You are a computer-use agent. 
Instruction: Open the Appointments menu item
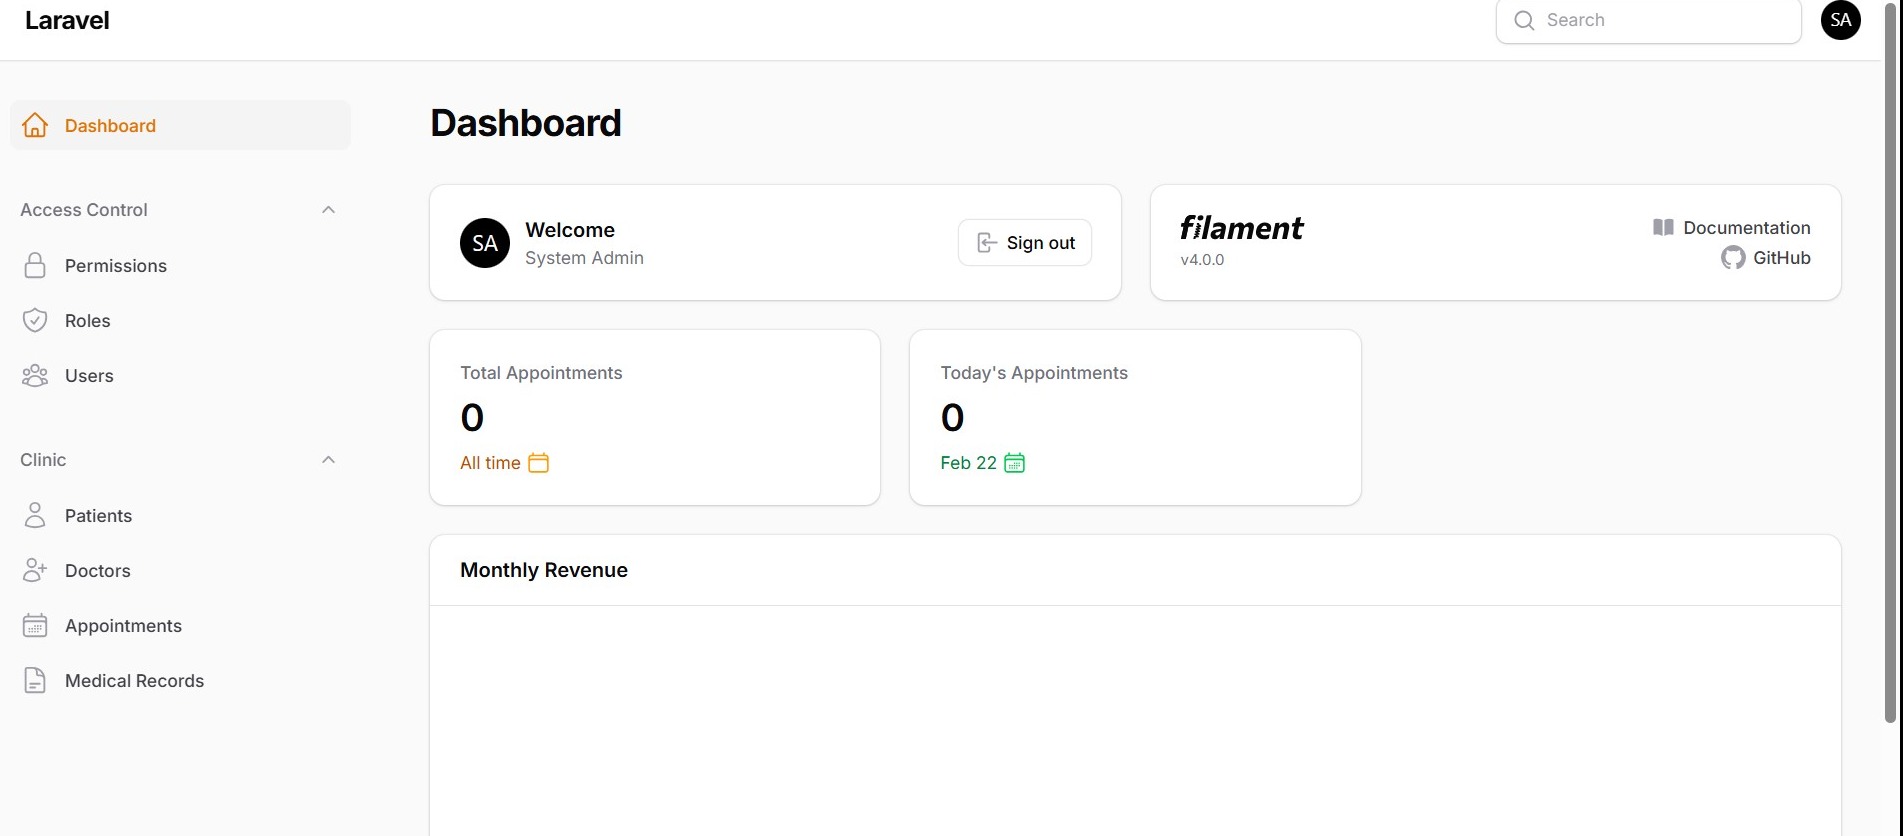pyautogui.click(x=123, y=626)
